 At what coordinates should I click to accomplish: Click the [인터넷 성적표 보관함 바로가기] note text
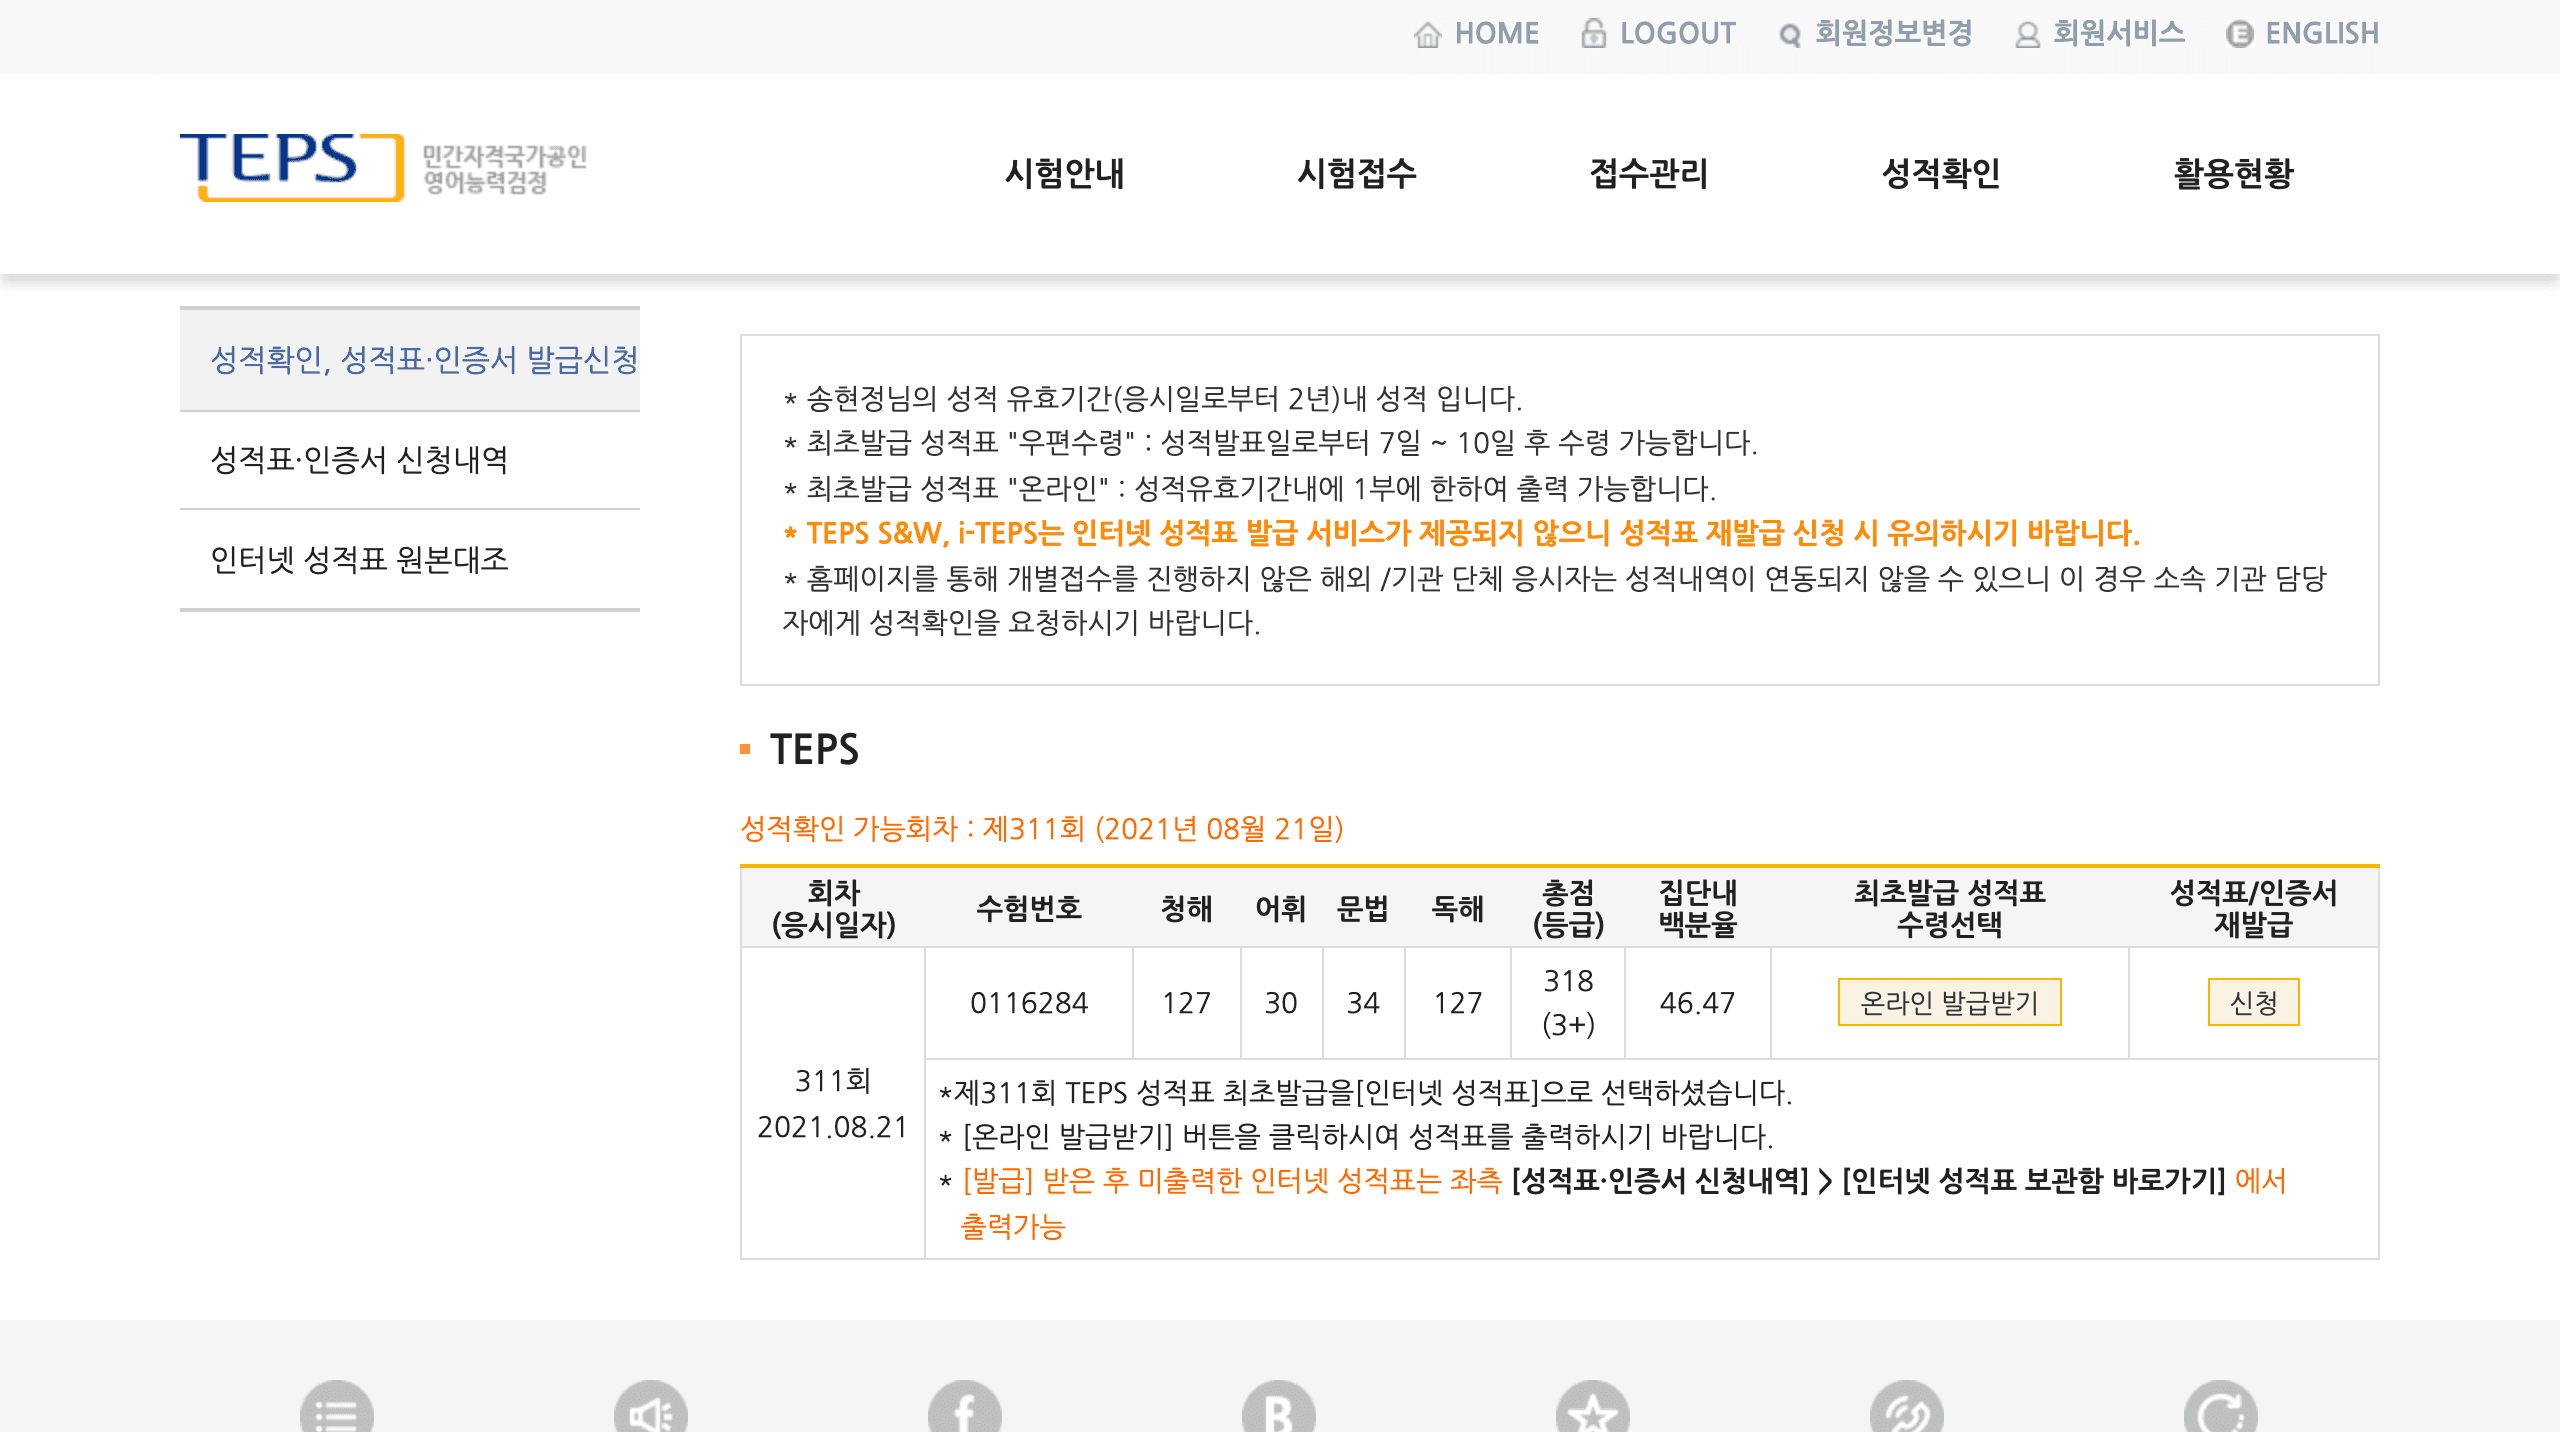2033,1181
